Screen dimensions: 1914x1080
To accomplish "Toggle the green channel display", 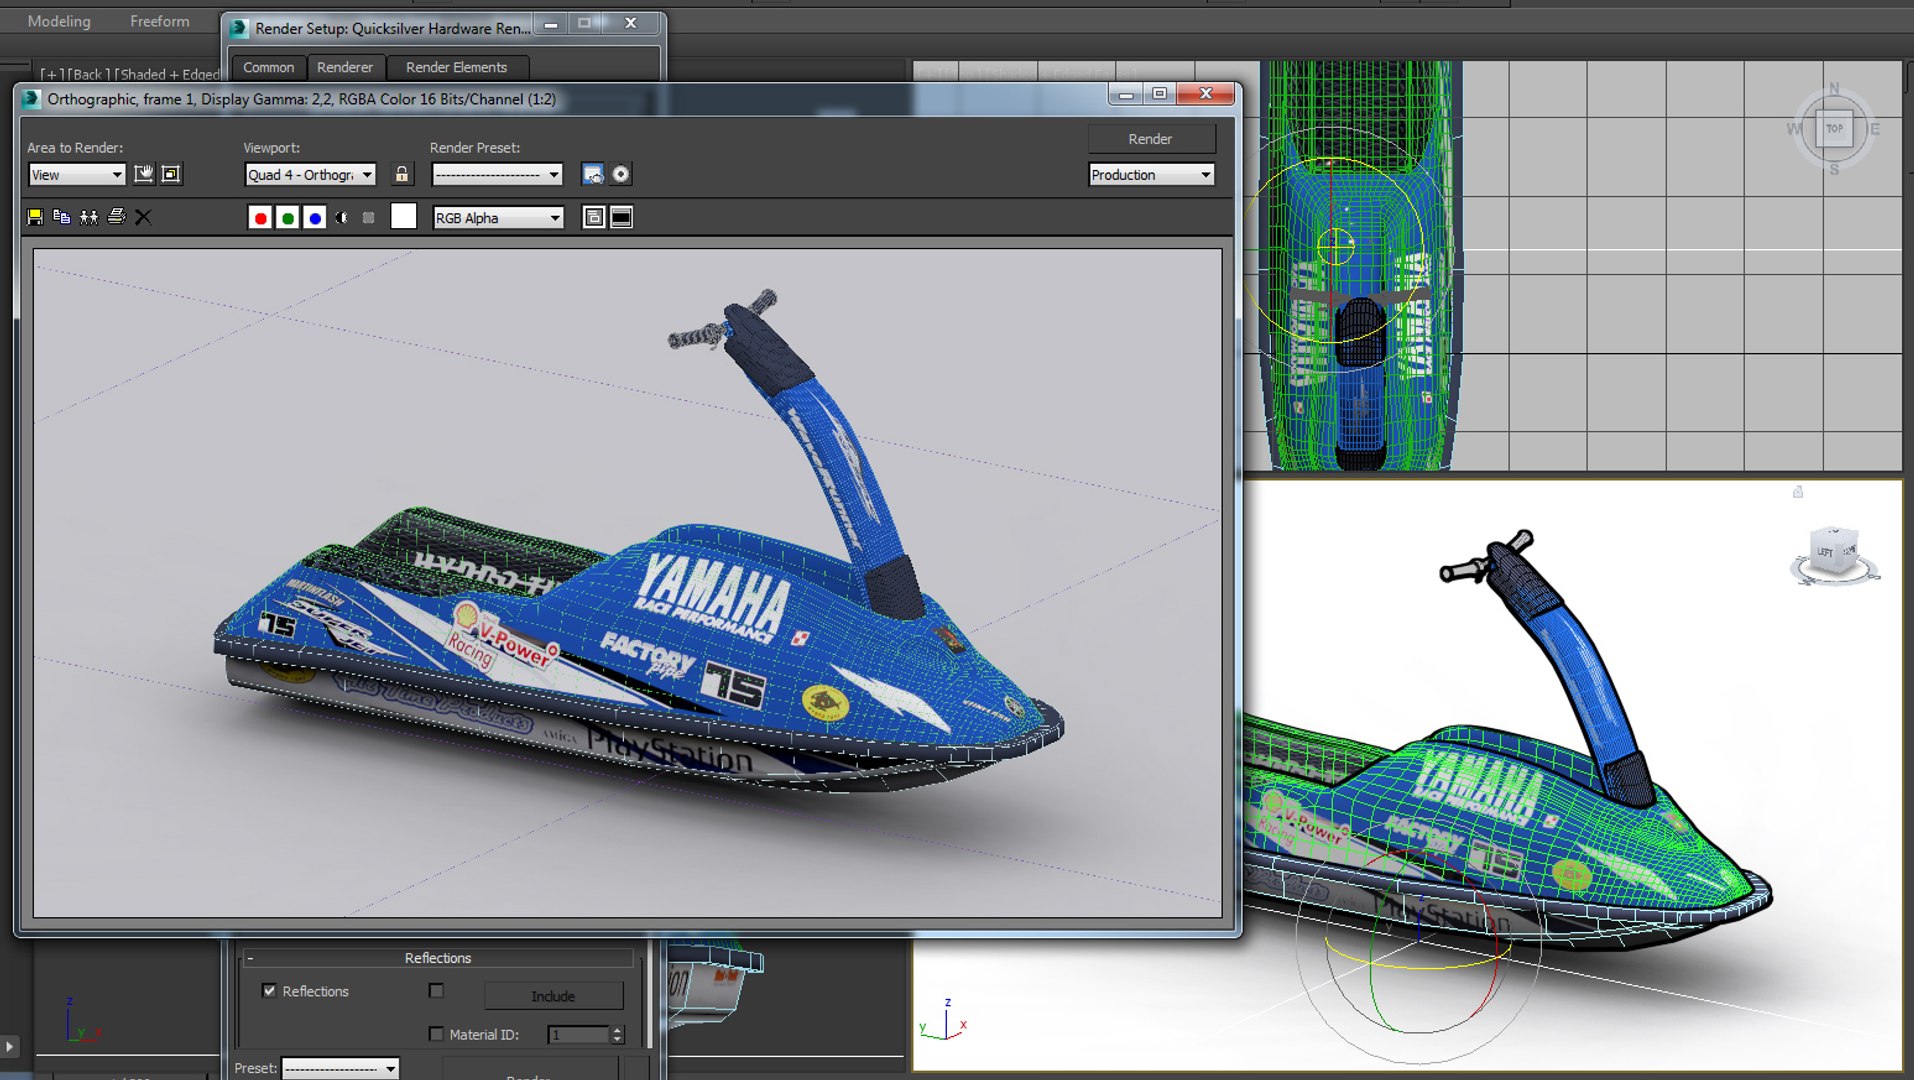I will pyautogui.click(x=288, y=218).
